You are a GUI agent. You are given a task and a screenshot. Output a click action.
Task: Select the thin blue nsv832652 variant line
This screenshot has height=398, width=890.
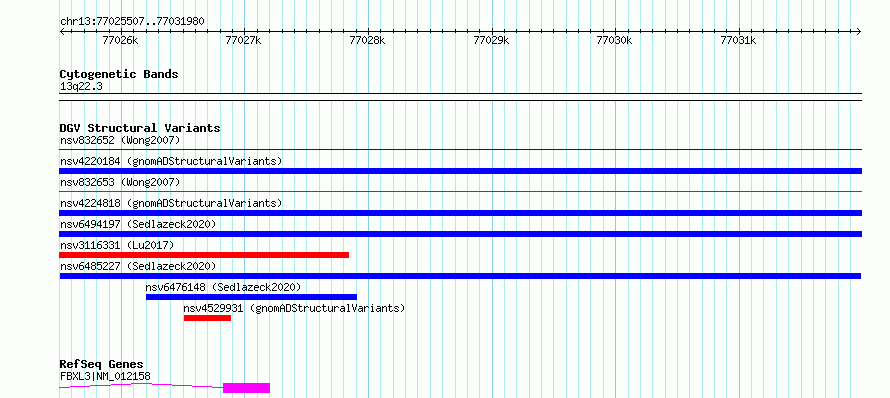pos(460,150)
